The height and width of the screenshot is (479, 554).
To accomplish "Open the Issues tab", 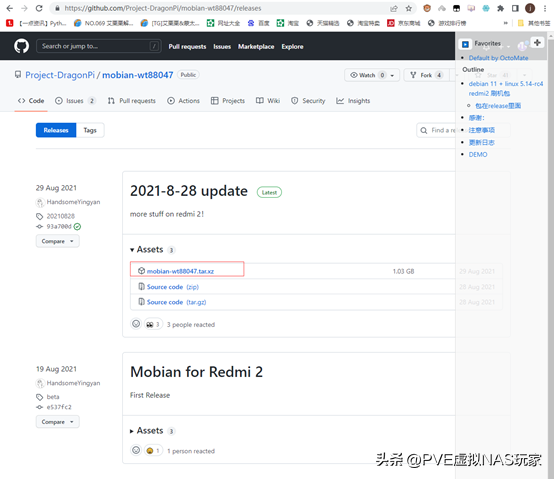I will point(75,101).
